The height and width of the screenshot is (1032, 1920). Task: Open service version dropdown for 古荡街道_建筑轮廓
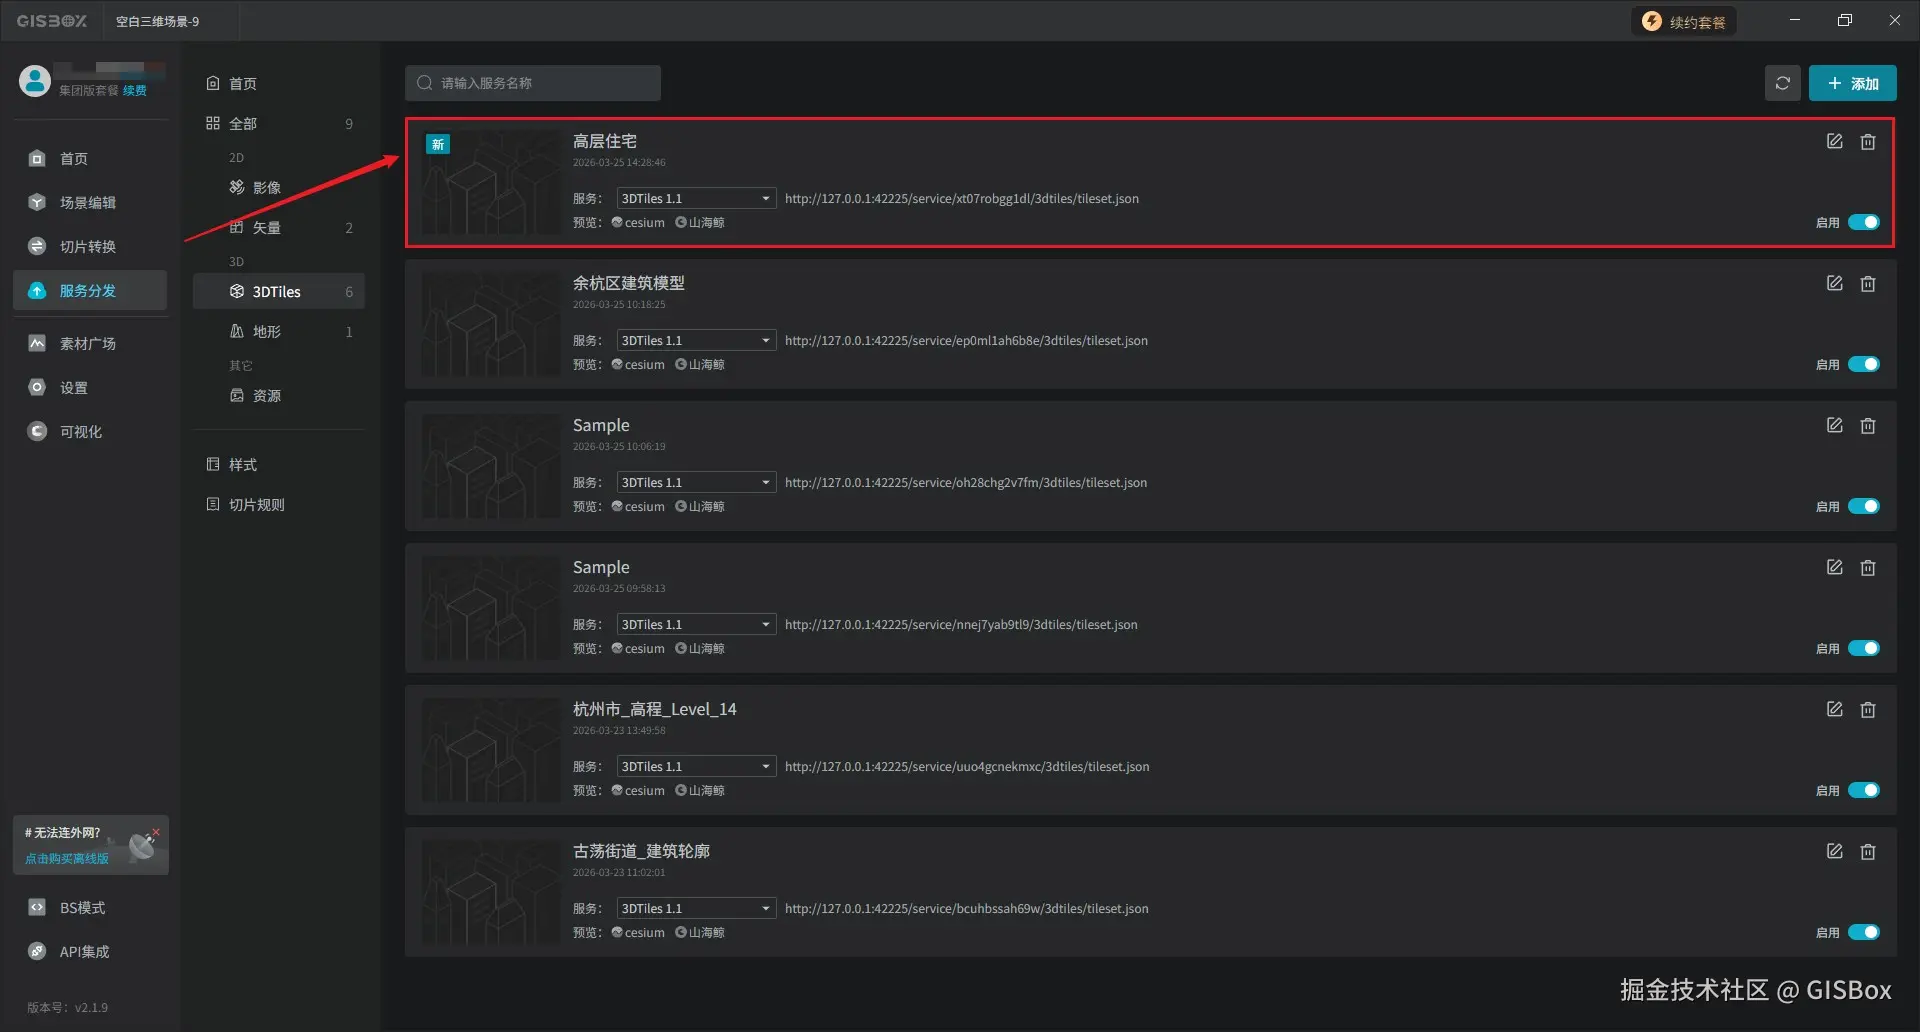pos(696,907)
